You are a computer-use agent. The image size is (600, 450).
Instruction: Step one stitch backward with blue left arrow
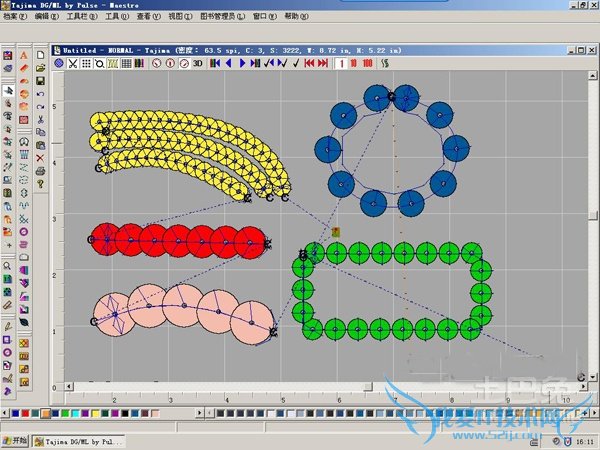click(228, 63)
